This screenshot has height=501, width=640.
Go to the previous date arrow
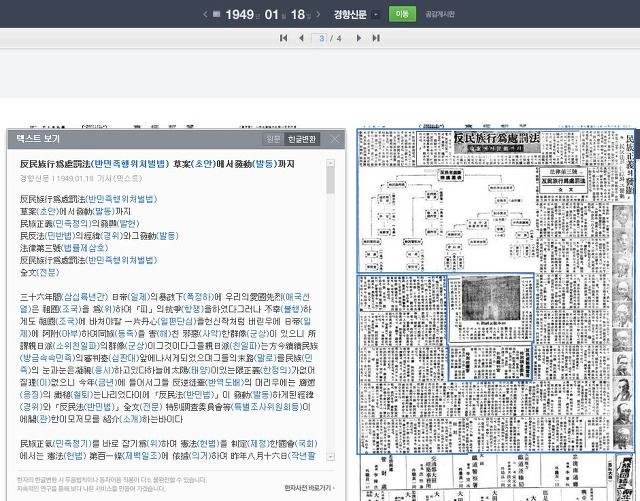pyautogui.click(x=205, y=14)
